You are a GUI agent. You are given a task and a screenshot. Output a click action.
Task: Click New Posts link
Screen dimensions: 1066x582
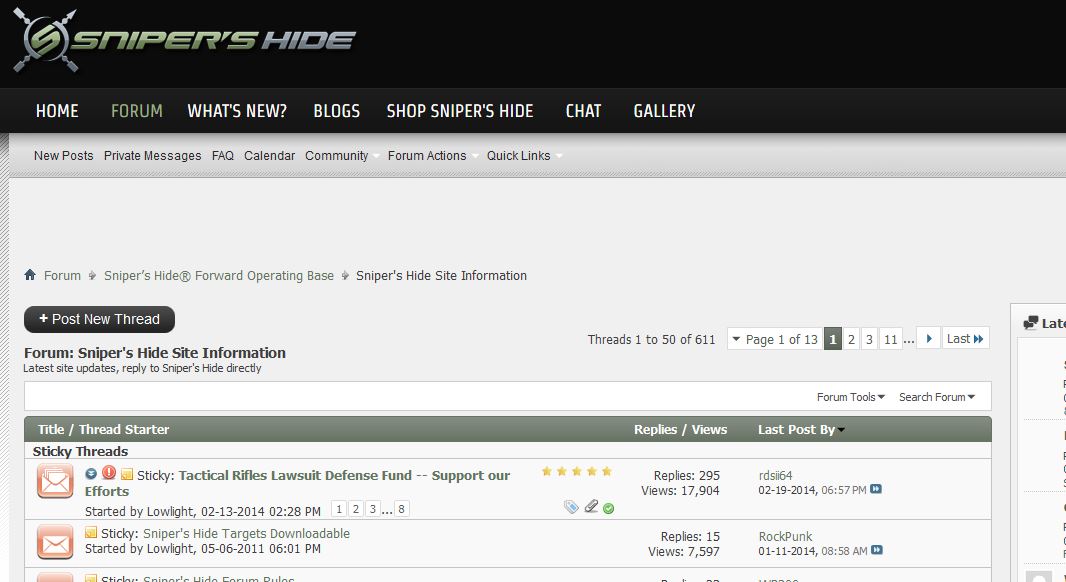tap(64, 156)
